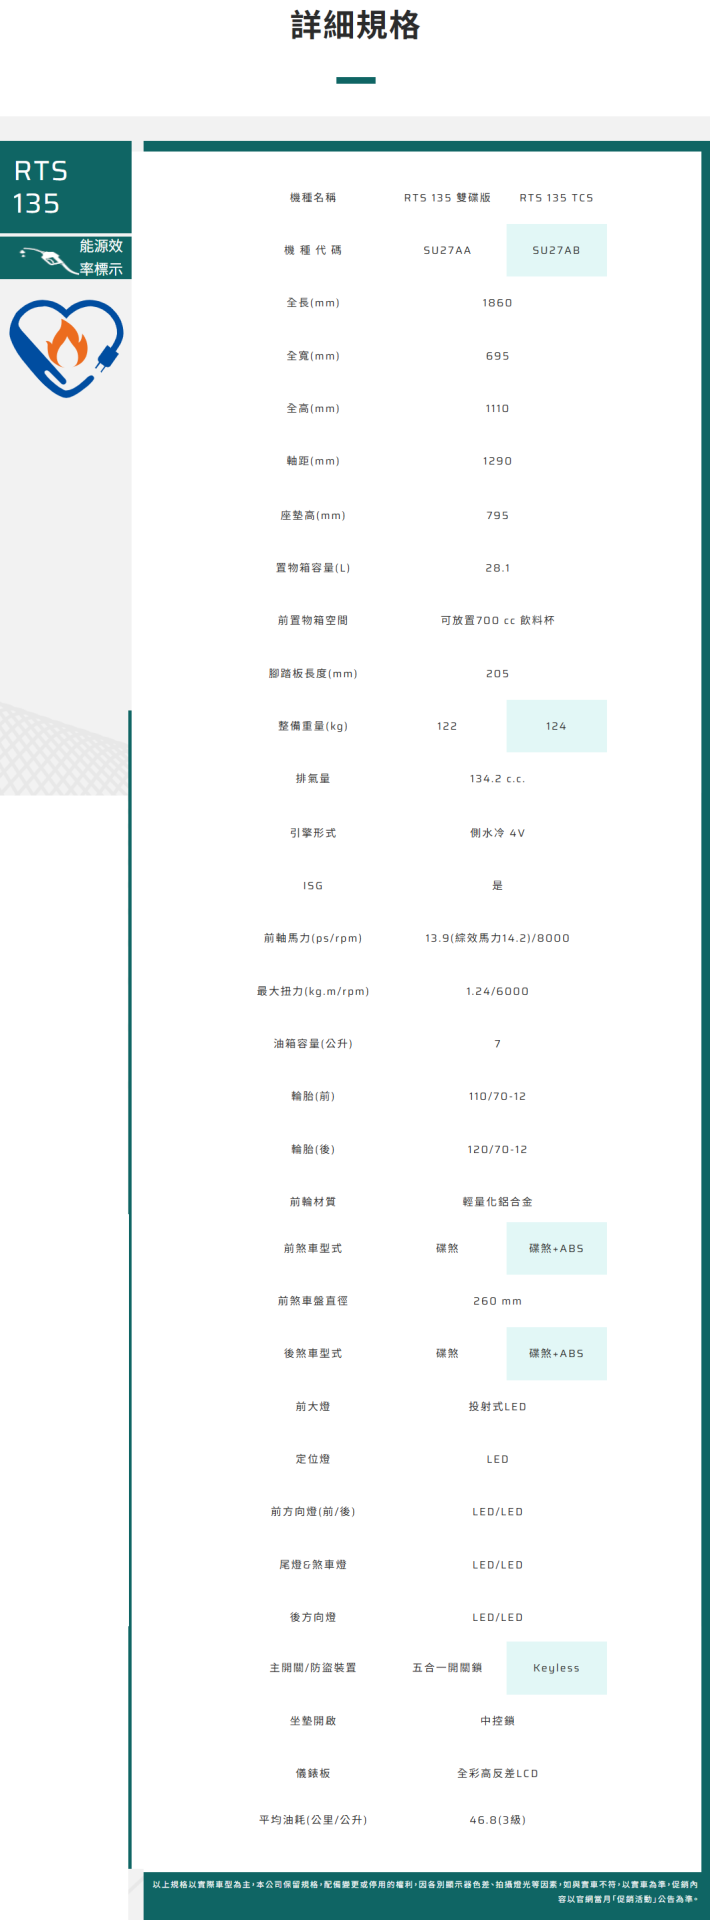Select 碟煞+ABS in the 前煞車型式 row
This screenshot has height=1920, width=710.
pyautogui.click(x=556, y=1248)
